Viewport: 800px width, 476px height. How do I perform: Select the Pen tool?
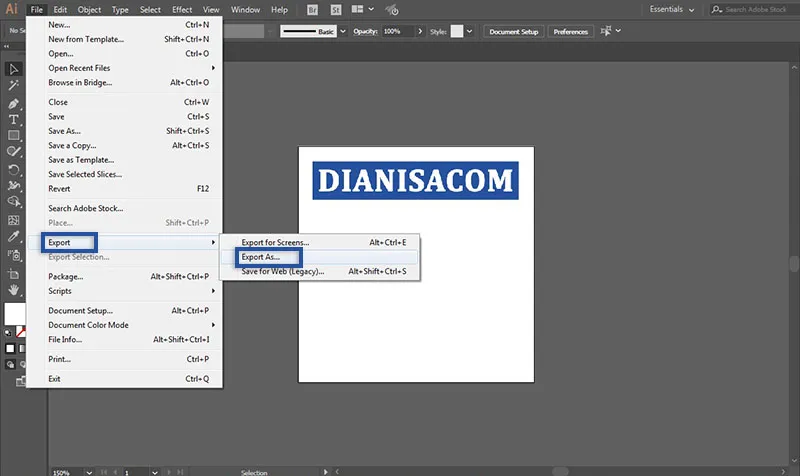[x=14, y=104]
